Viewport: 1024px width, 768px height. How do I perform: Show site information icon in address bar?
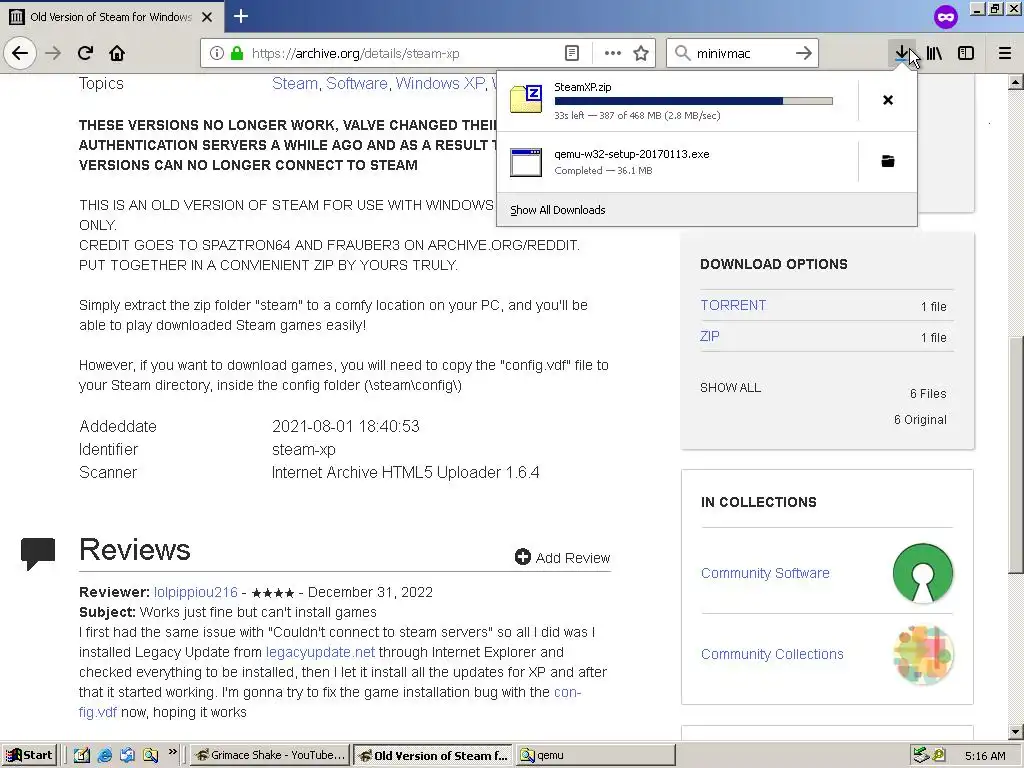pyautogui.click(x=217, y=54)
